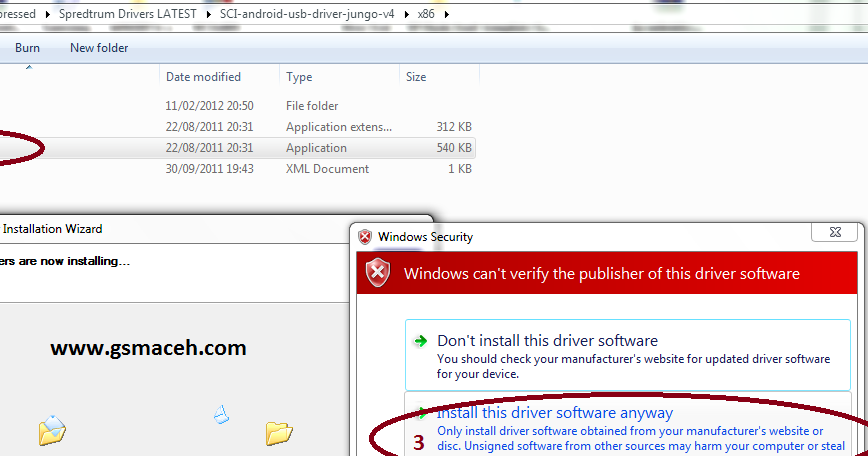Image resolution: width=868 pixels, height=456 pixels.
Task: Click the envelope folder icon in the Installation Wizard
Action: click(x=53, y=430)
